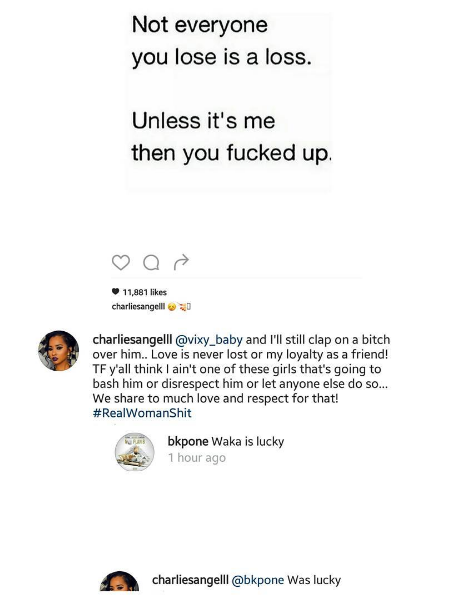
Task: Open charliesangelll profile picture thumbnail
Action: coord(58,351)
